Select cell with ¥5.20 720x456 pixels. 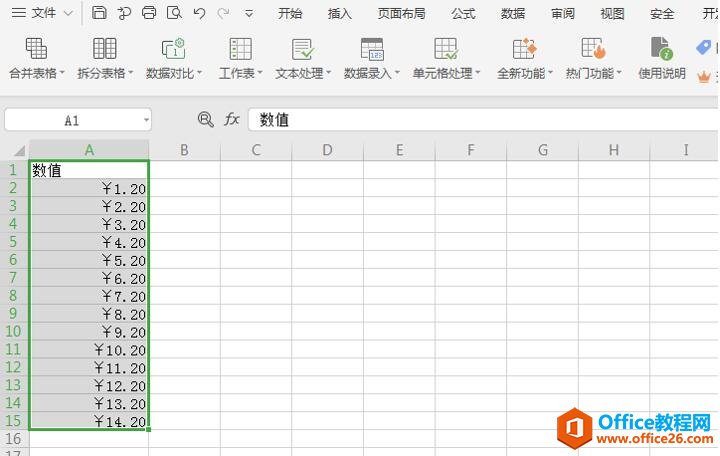pyautogui.click(x=89, y=259)
